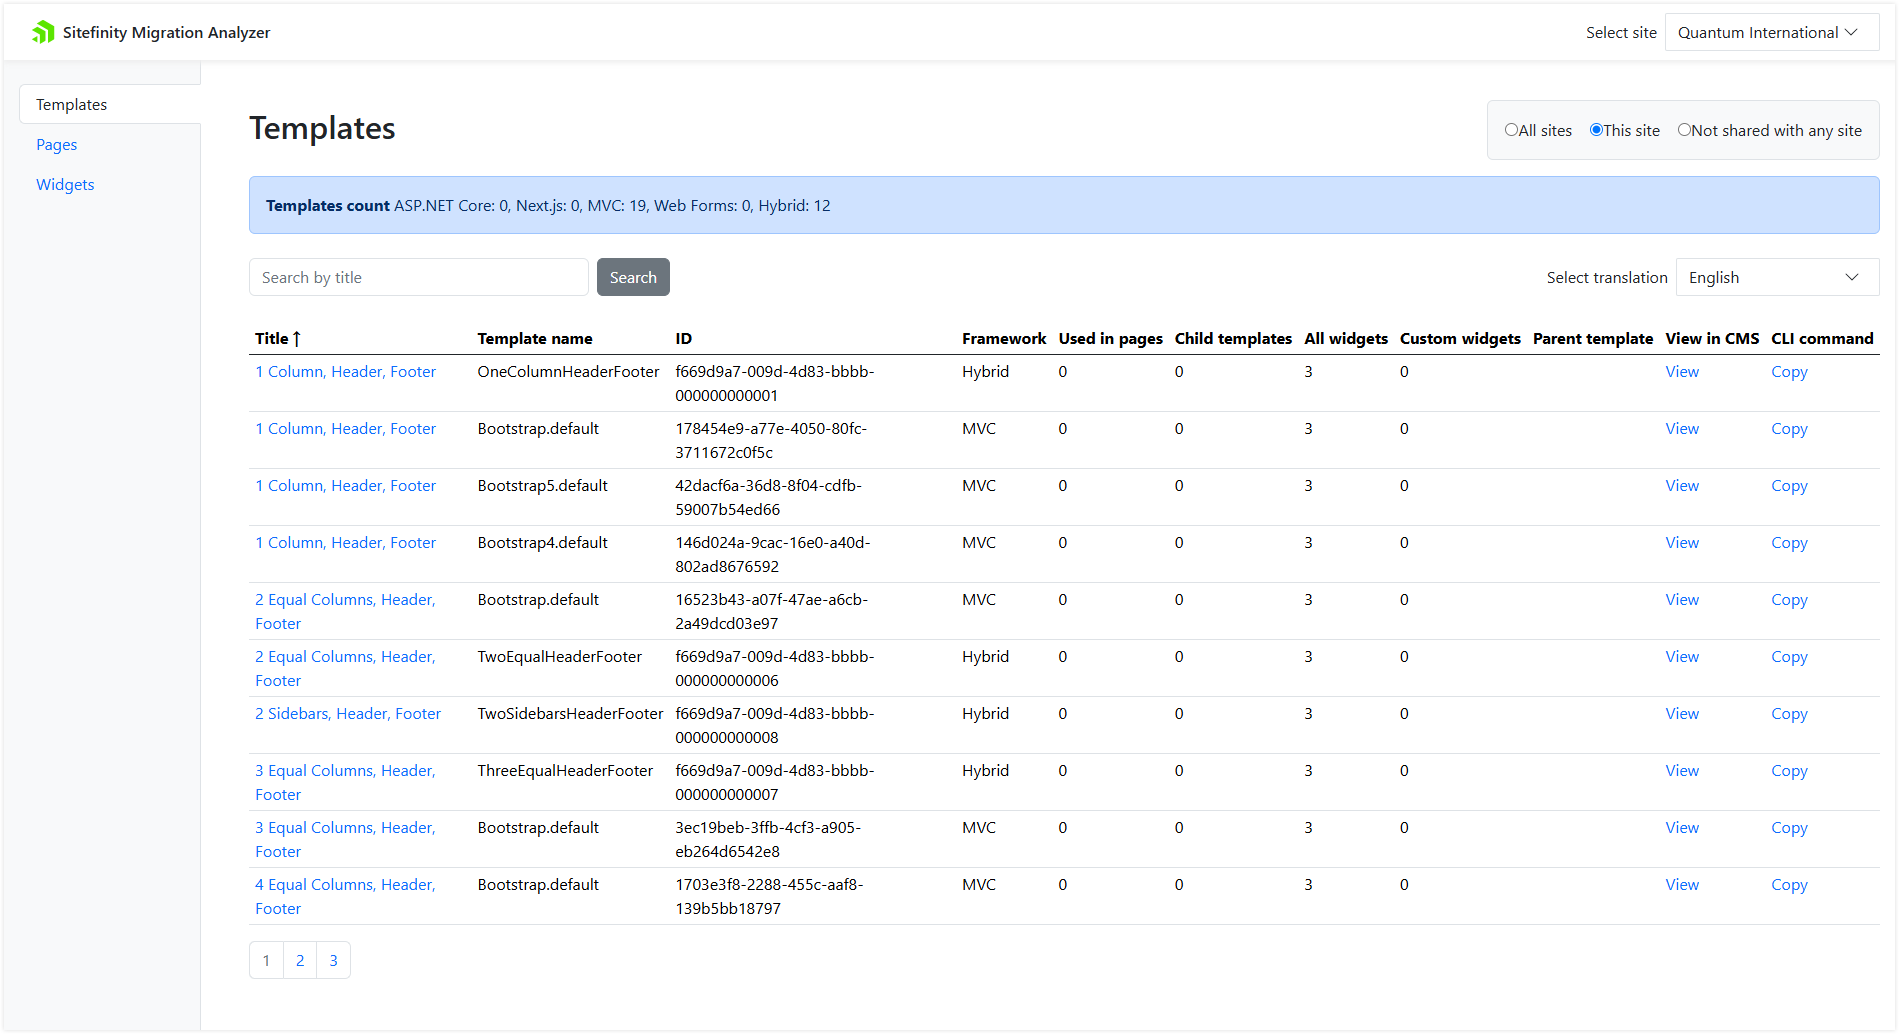Open the Quantum International site dropdown
This screenshot has width=1899, height=1034.
(x=1770, y=32)
